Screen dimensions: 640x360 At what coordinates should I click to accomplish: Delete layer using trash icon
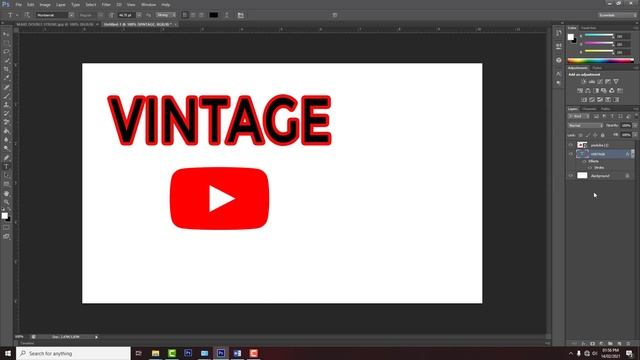tap(629, 344)
